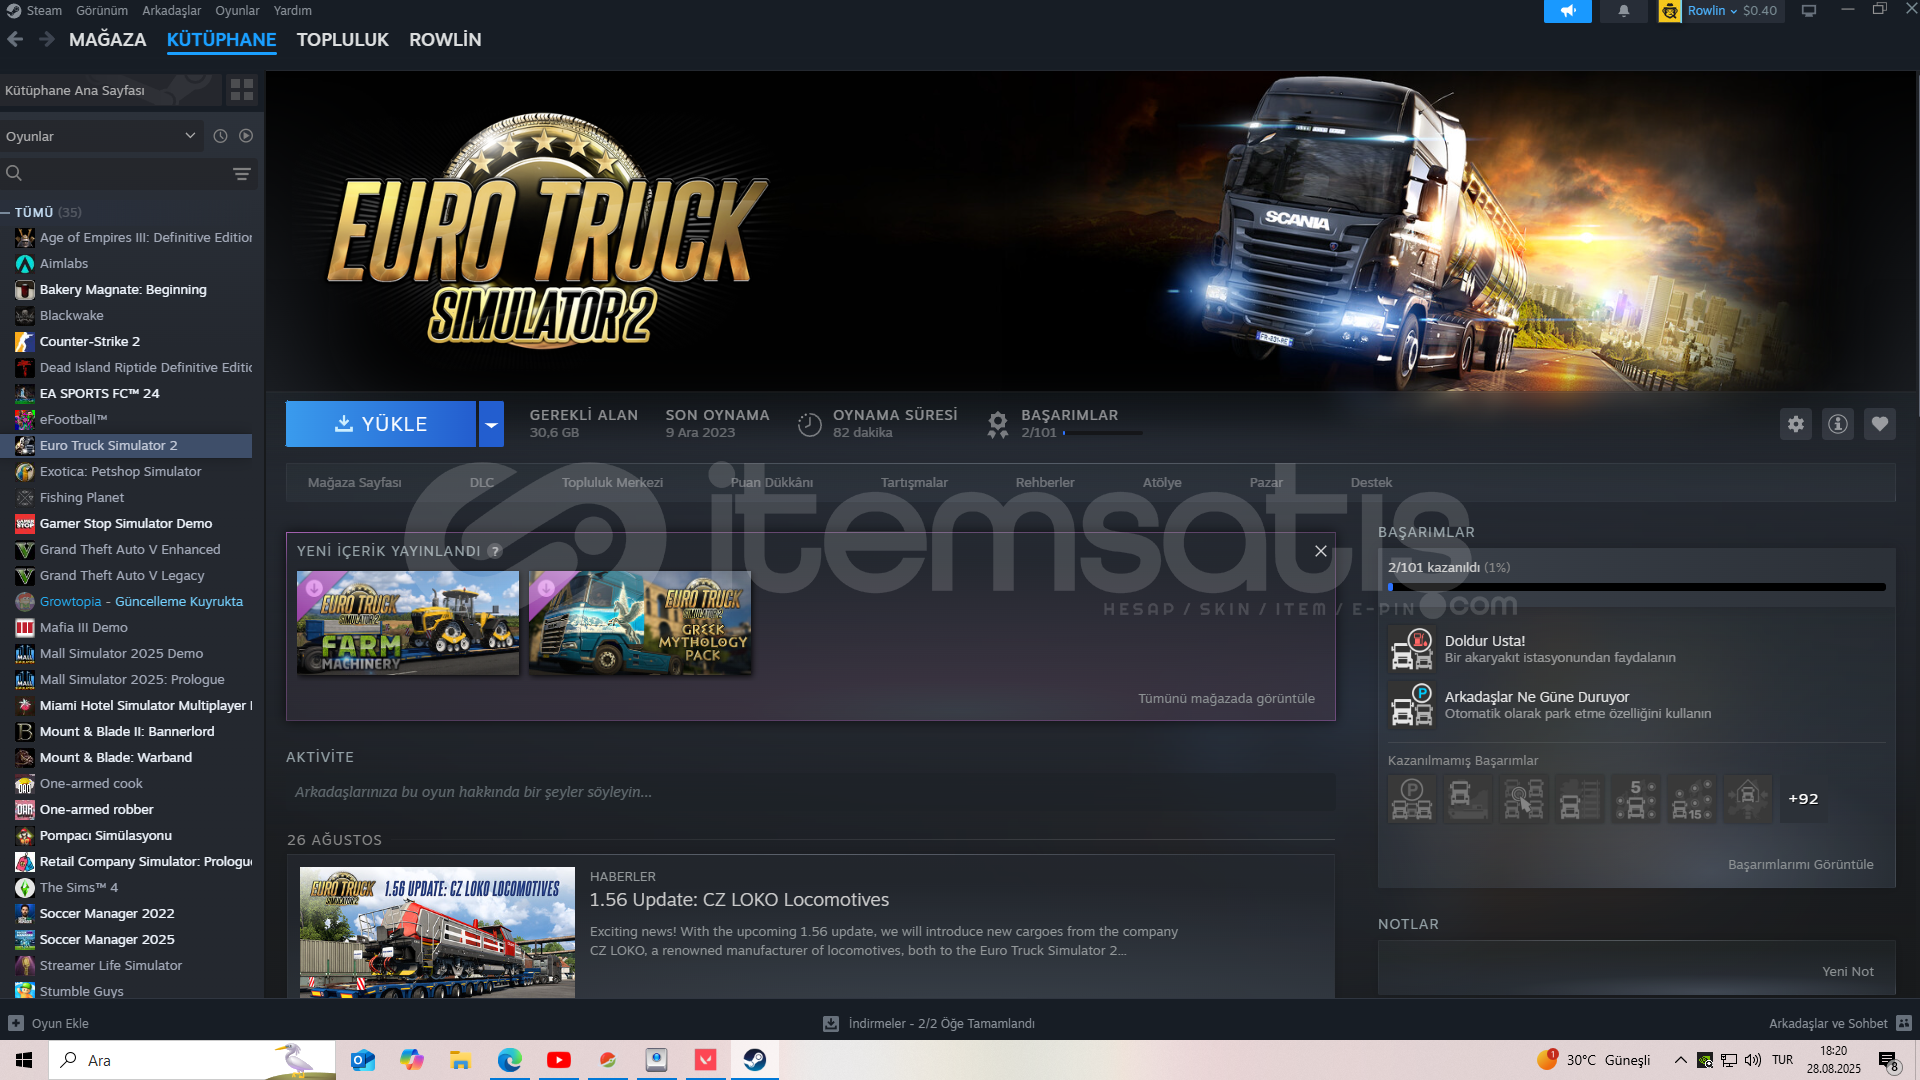1920x1080 pixels.
Task: Switch library to grid collections view
Action: click(x=242, y=90)
